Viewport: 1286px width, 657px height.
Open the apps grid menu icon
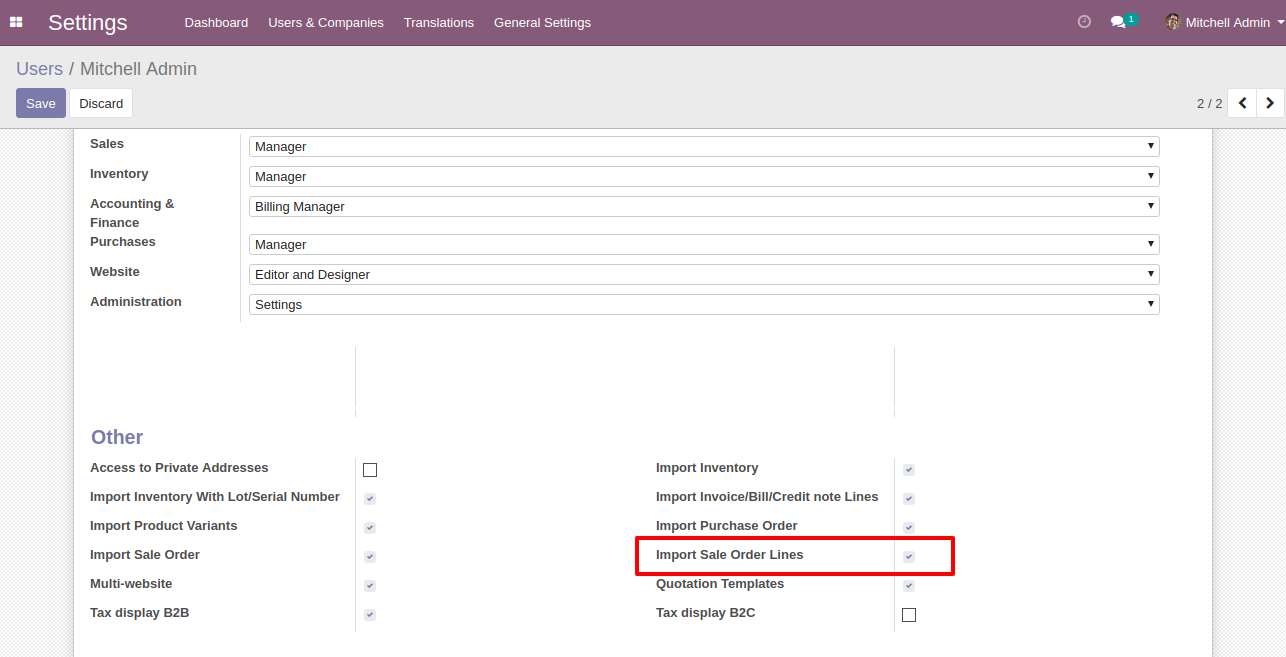click(16, 22)
